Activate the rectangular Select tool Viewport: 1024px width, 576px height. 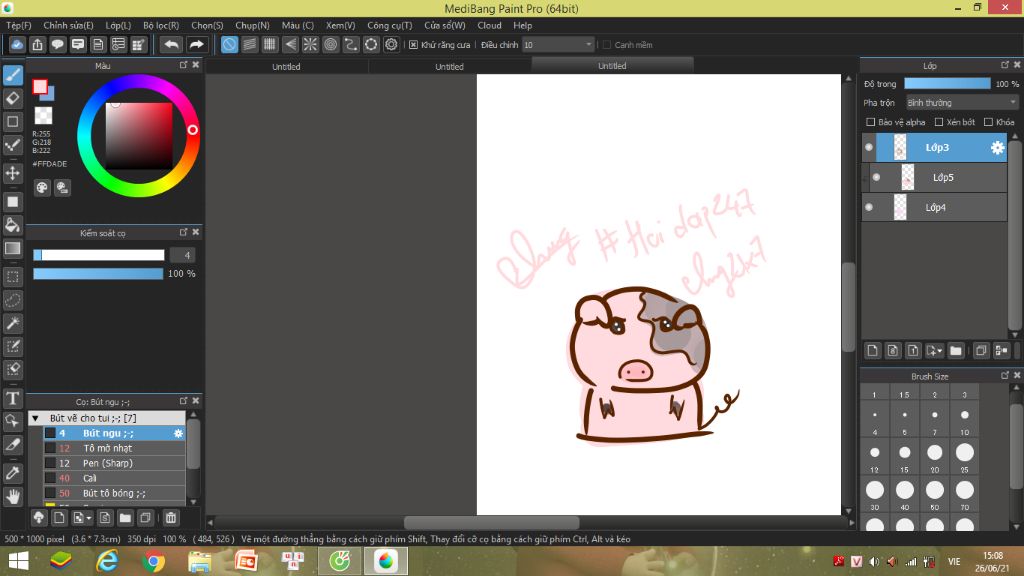[13, 277]
